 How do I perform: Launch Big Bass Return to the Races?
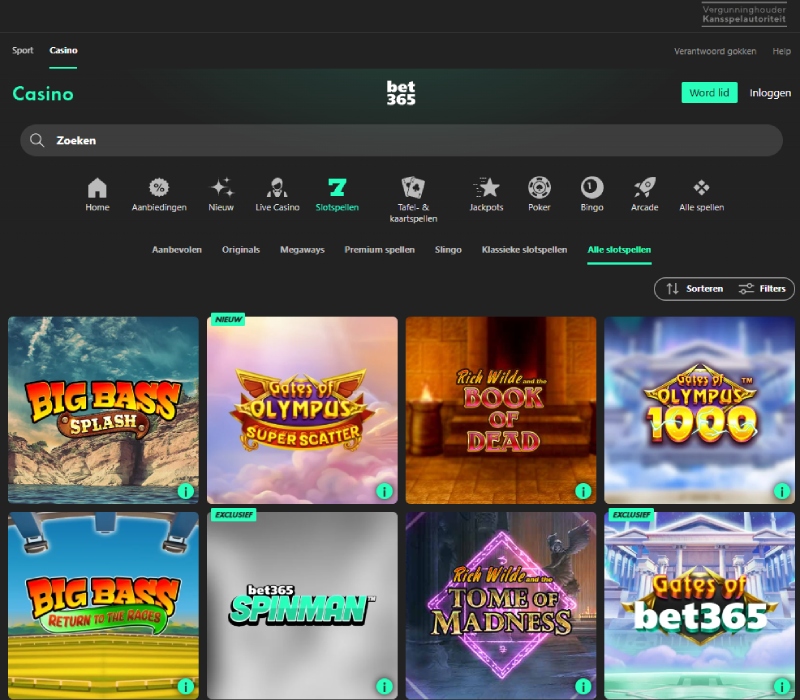tap(103, 606)
